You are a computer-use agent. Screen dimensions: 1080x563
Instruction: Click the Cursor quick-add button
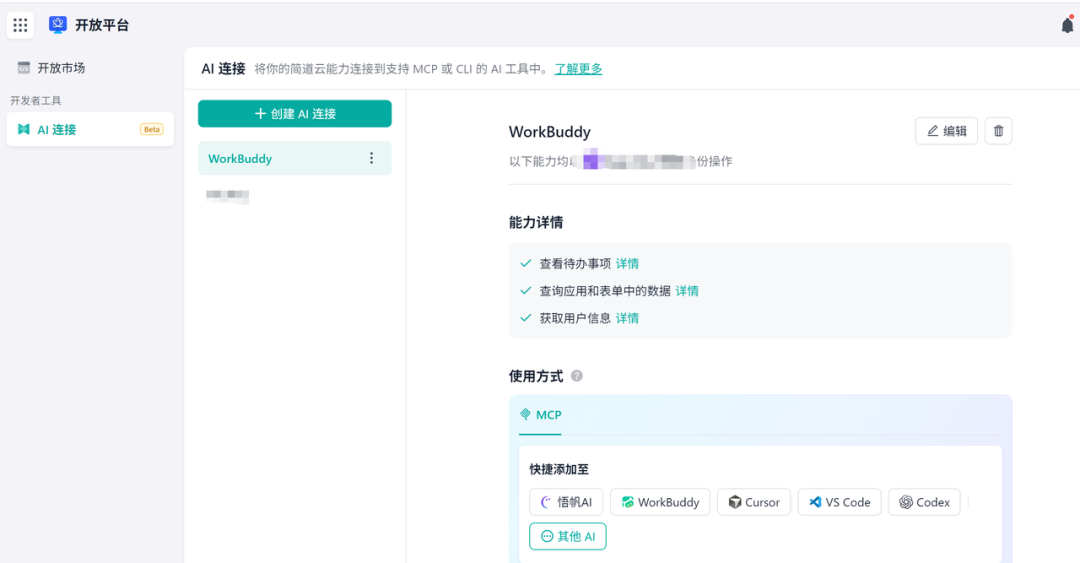point(754,502)
